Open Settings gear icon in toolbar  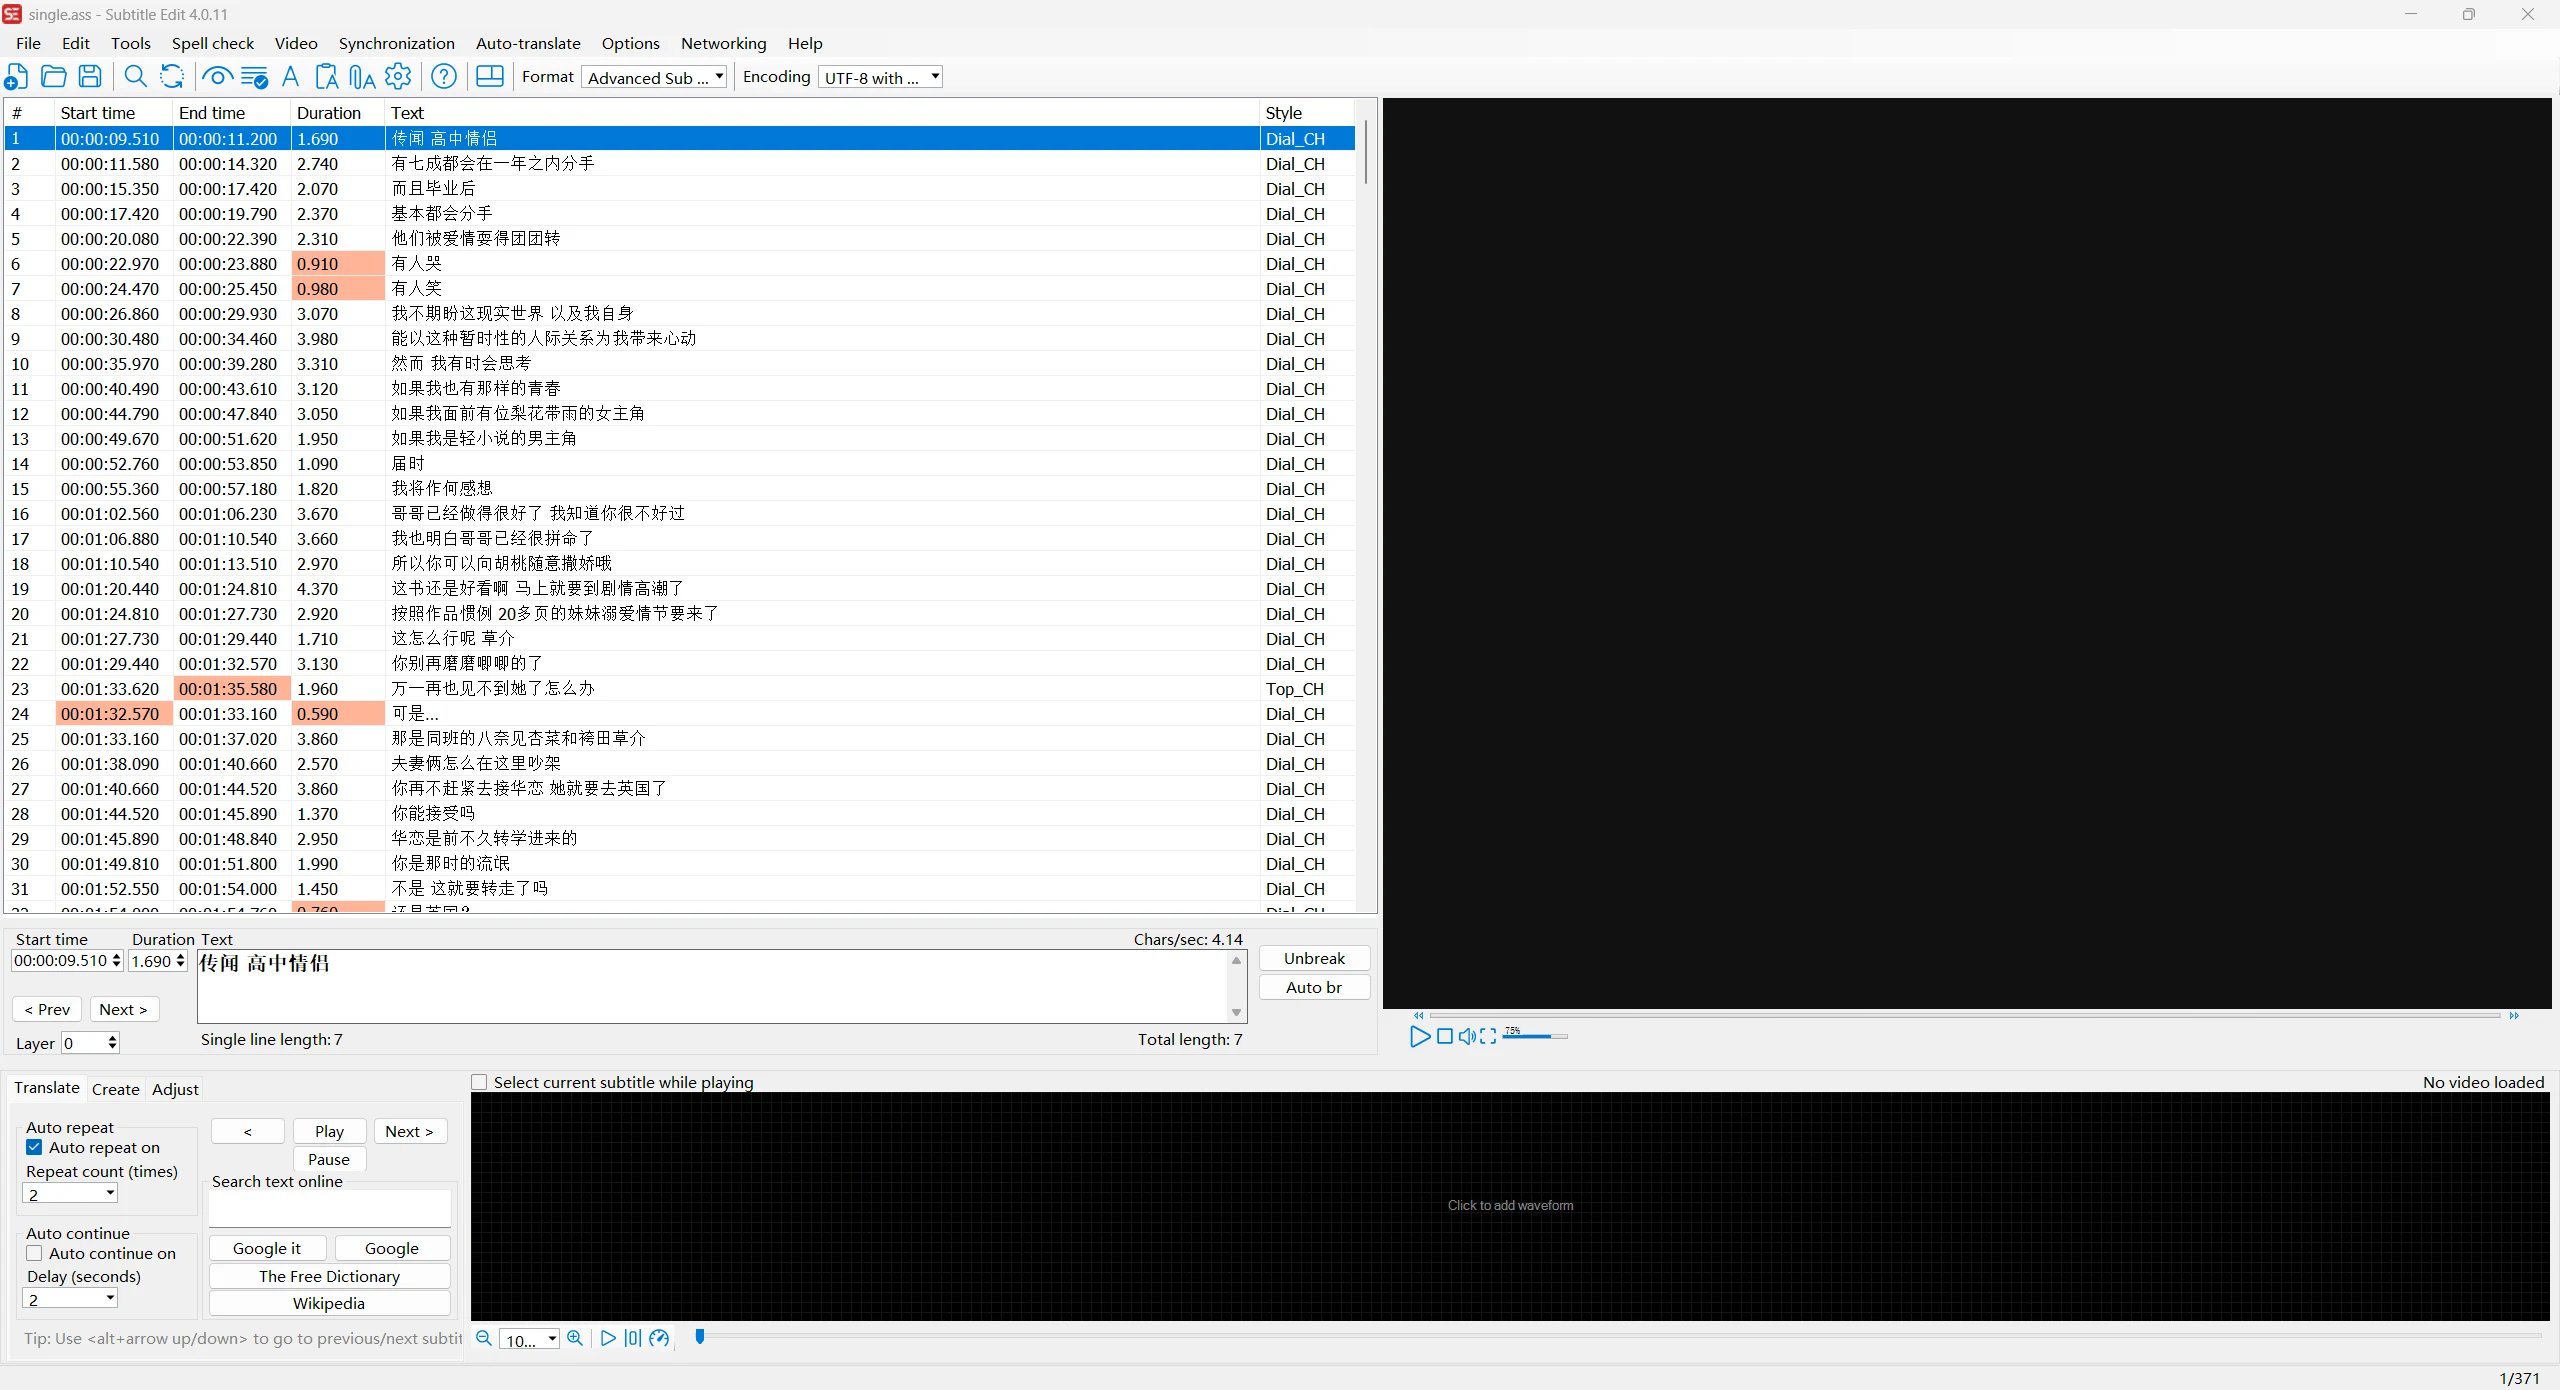[398, 77]
